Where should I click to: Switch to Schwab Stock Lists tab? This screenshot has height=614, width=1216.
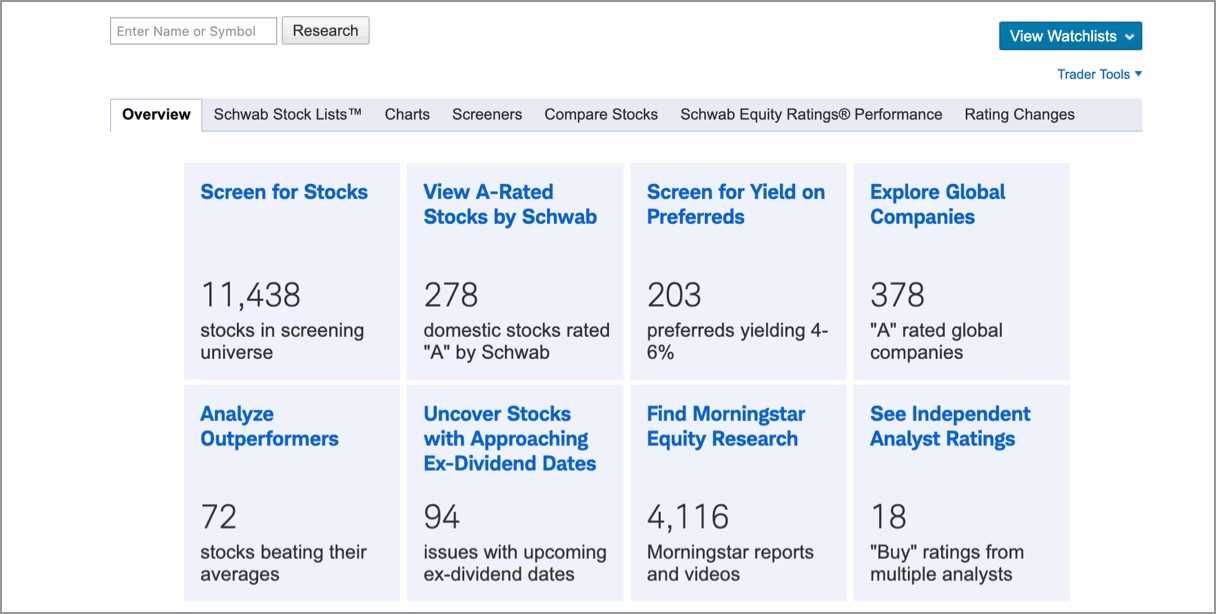point(287,114)
